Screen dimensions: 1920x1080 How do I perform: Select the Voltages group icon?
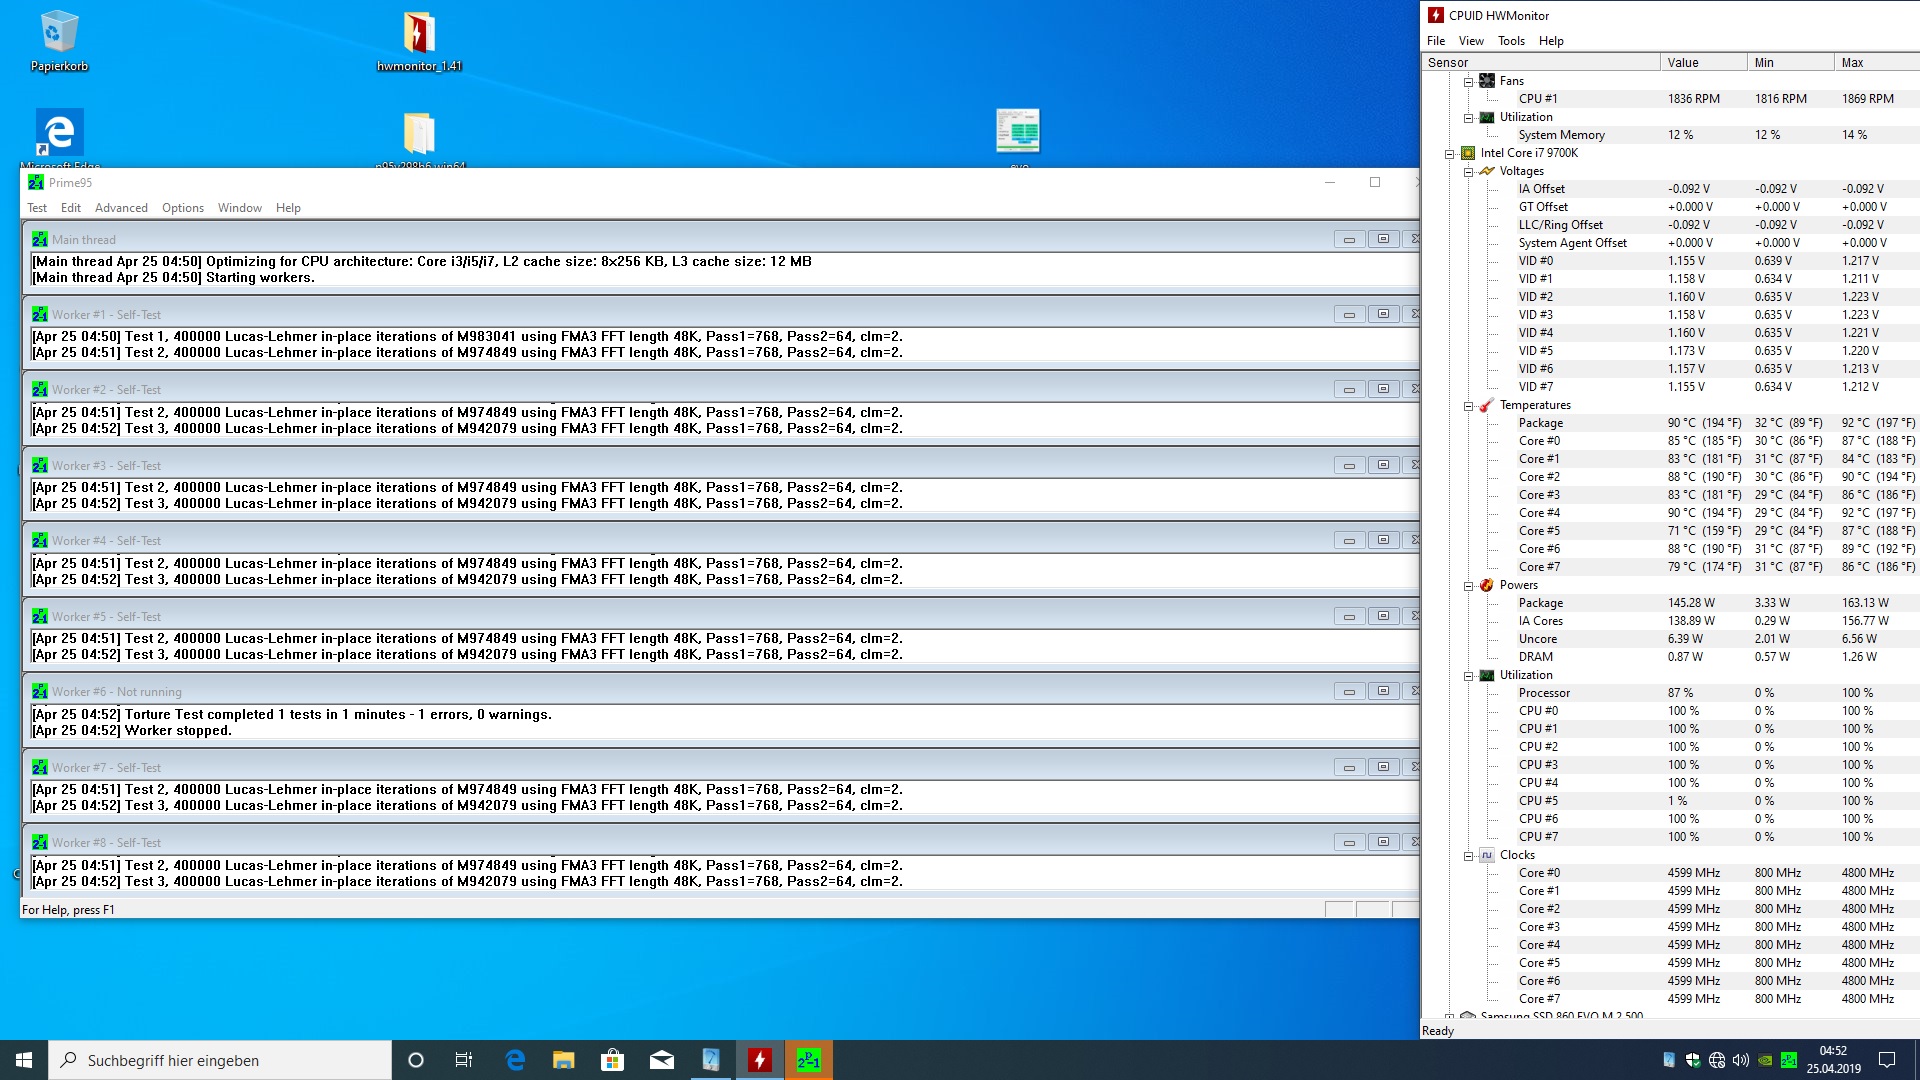coord(1487,171)
